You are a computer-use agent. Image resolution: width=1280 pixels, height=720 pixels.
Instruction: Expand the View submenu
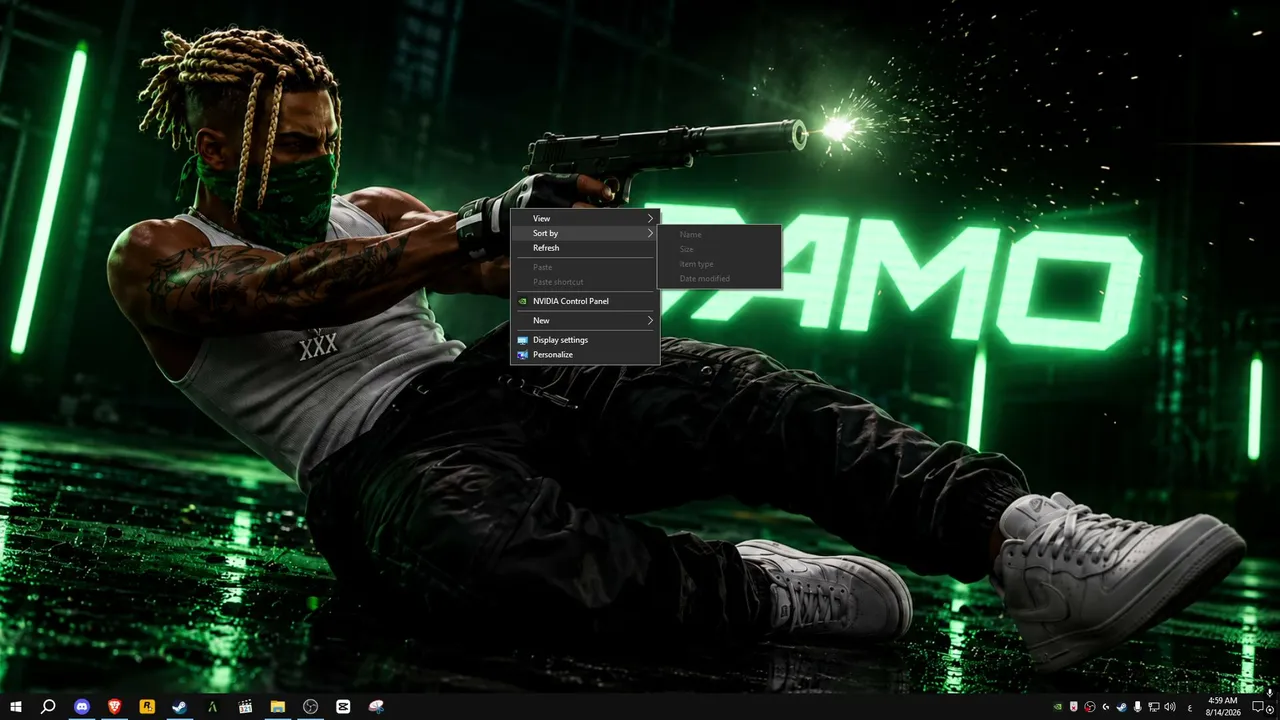pos(585,218)
